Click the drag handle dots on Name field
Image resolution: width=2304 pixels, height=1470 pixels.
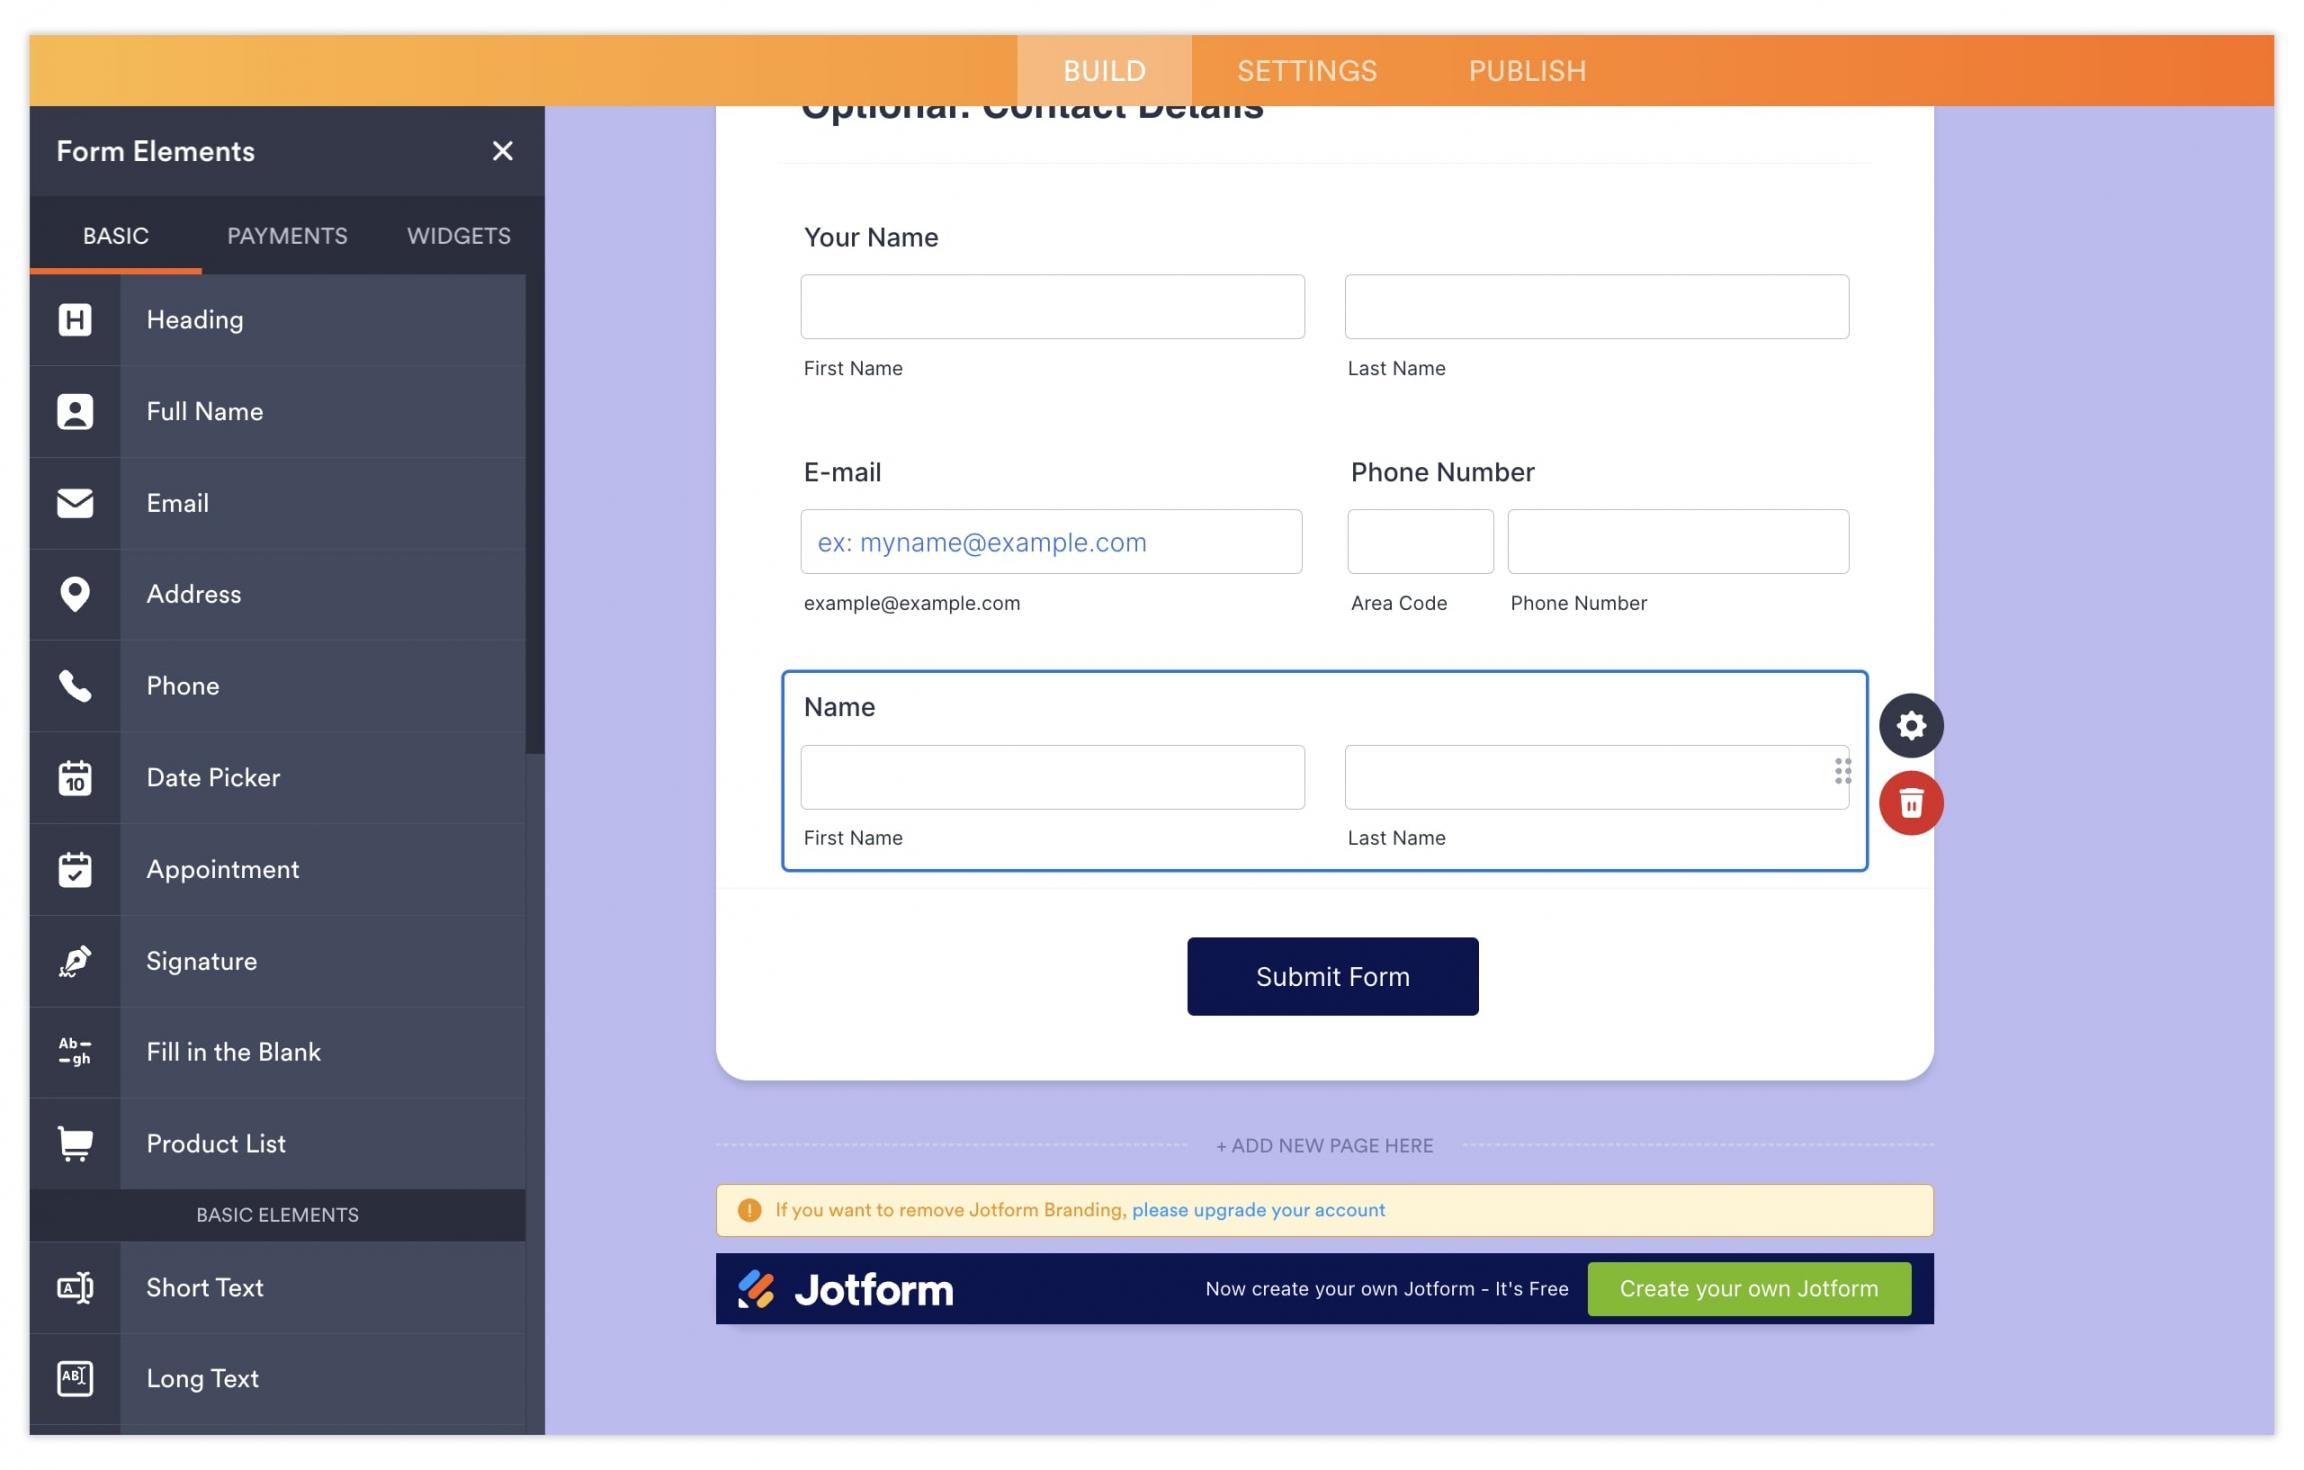pyautogui.click(x=1843, y=771)
